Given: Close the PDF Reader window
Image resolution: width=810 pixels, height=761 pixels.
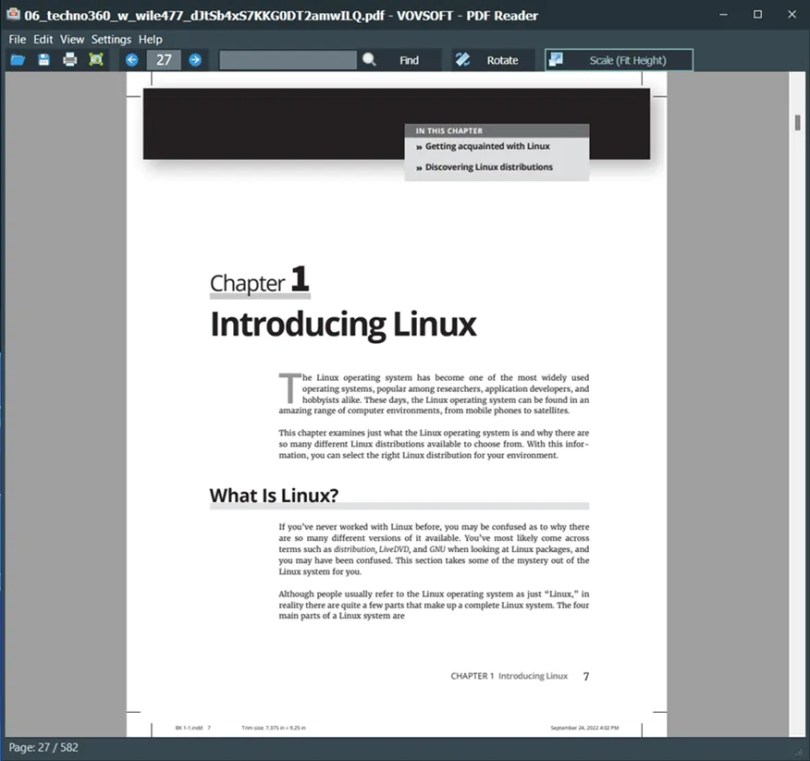Looking at the screenshot, I should [x=791, y=14].
